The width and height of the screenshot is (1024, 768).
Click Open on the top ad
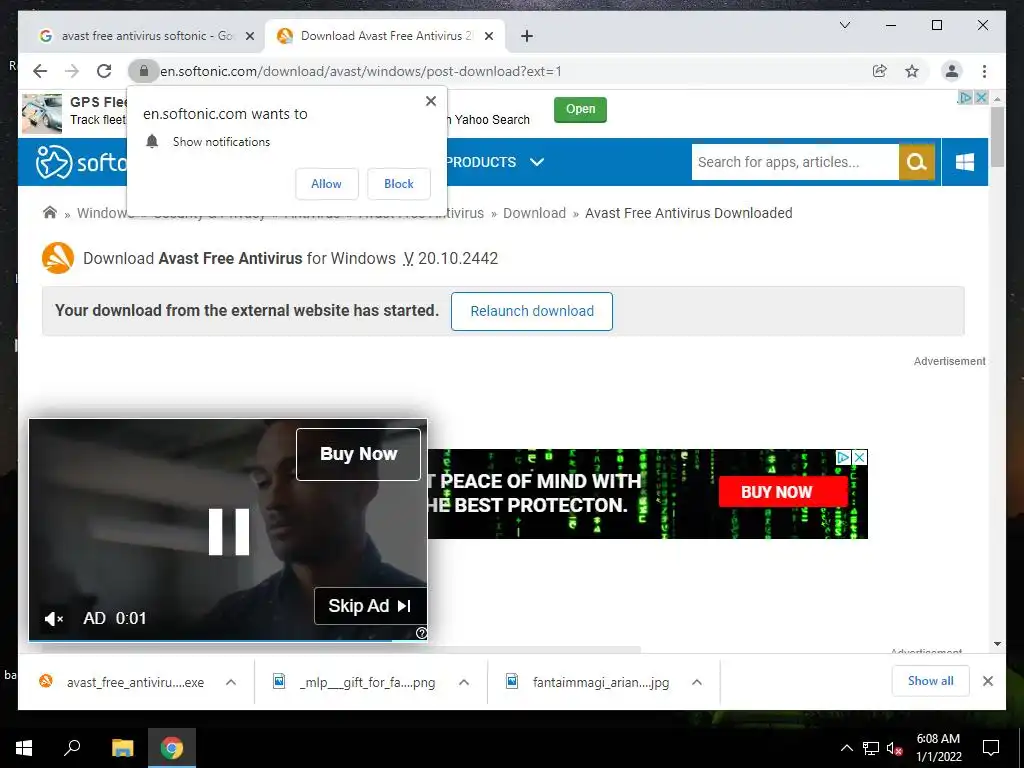(x=580, y=109)
